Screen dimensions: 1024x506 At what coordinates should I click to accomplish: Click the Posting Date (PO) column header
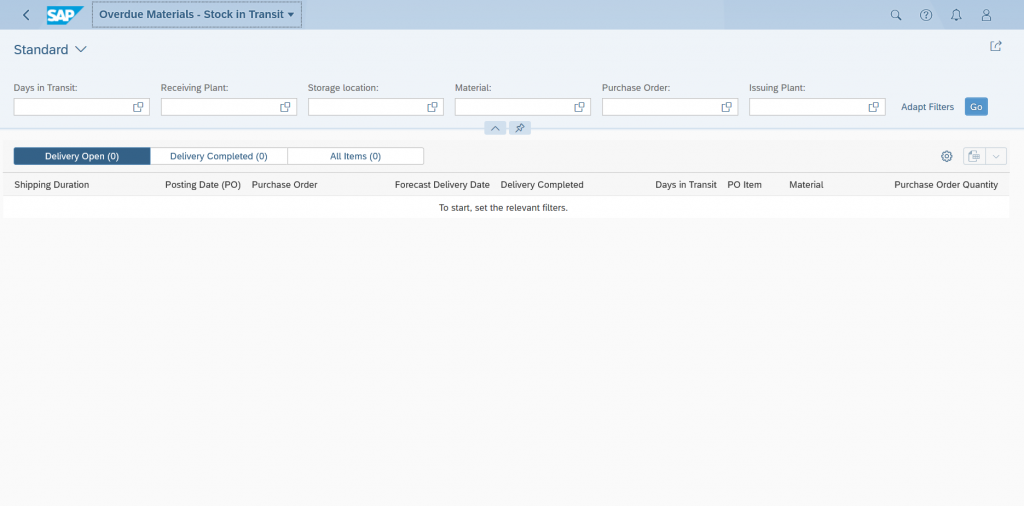(x=203, y=185)
